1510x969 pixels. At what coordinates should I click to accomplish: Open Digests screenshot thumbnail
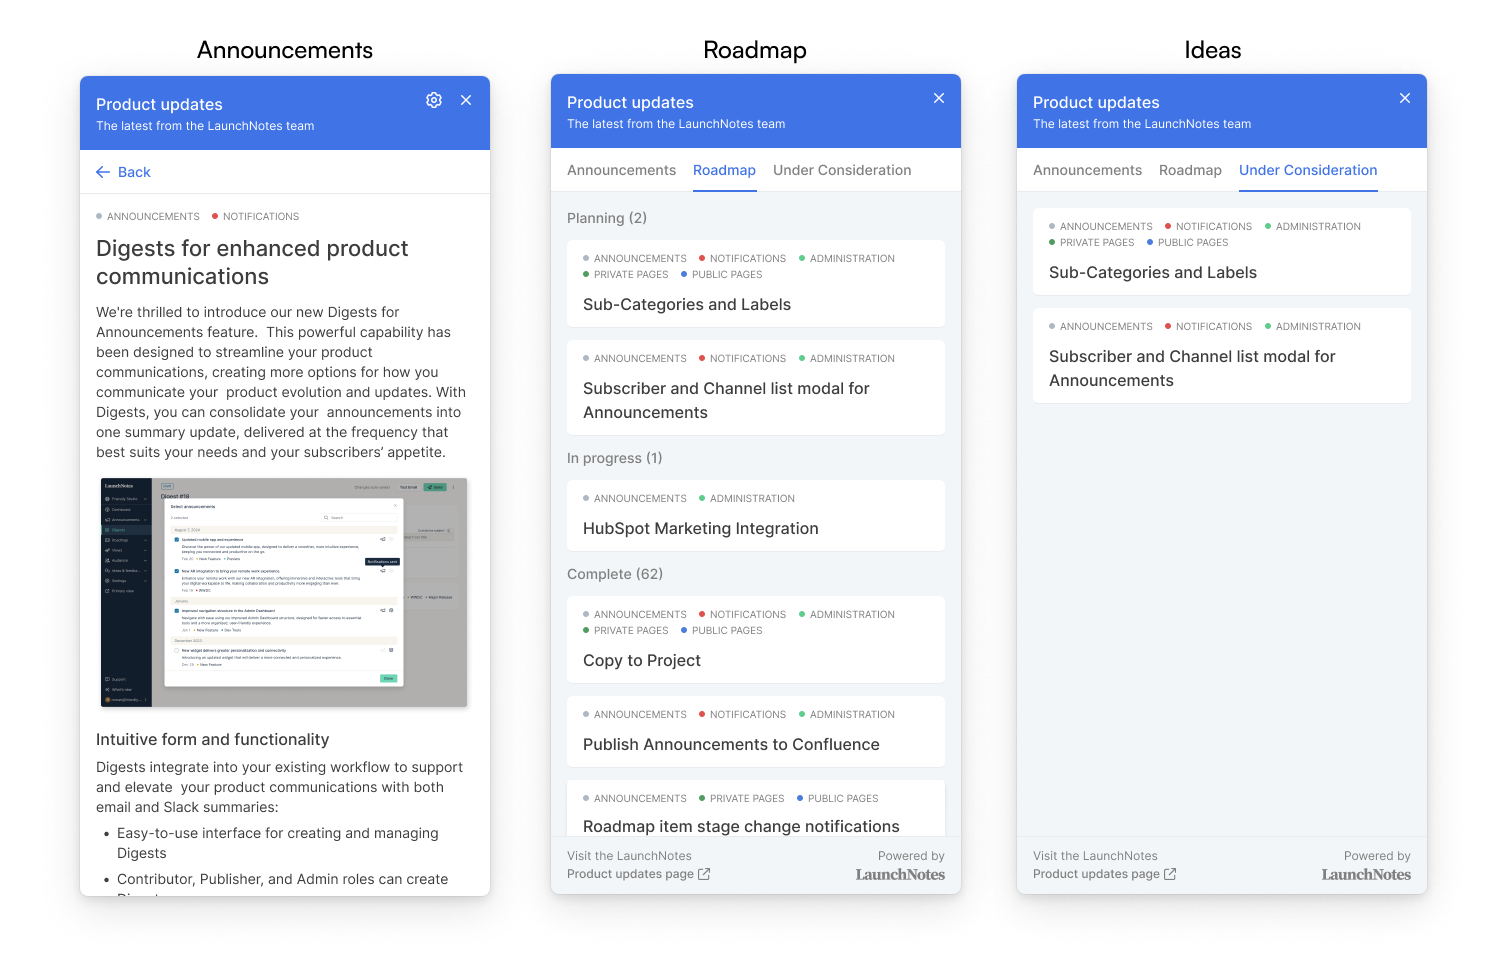pos(284,592)
